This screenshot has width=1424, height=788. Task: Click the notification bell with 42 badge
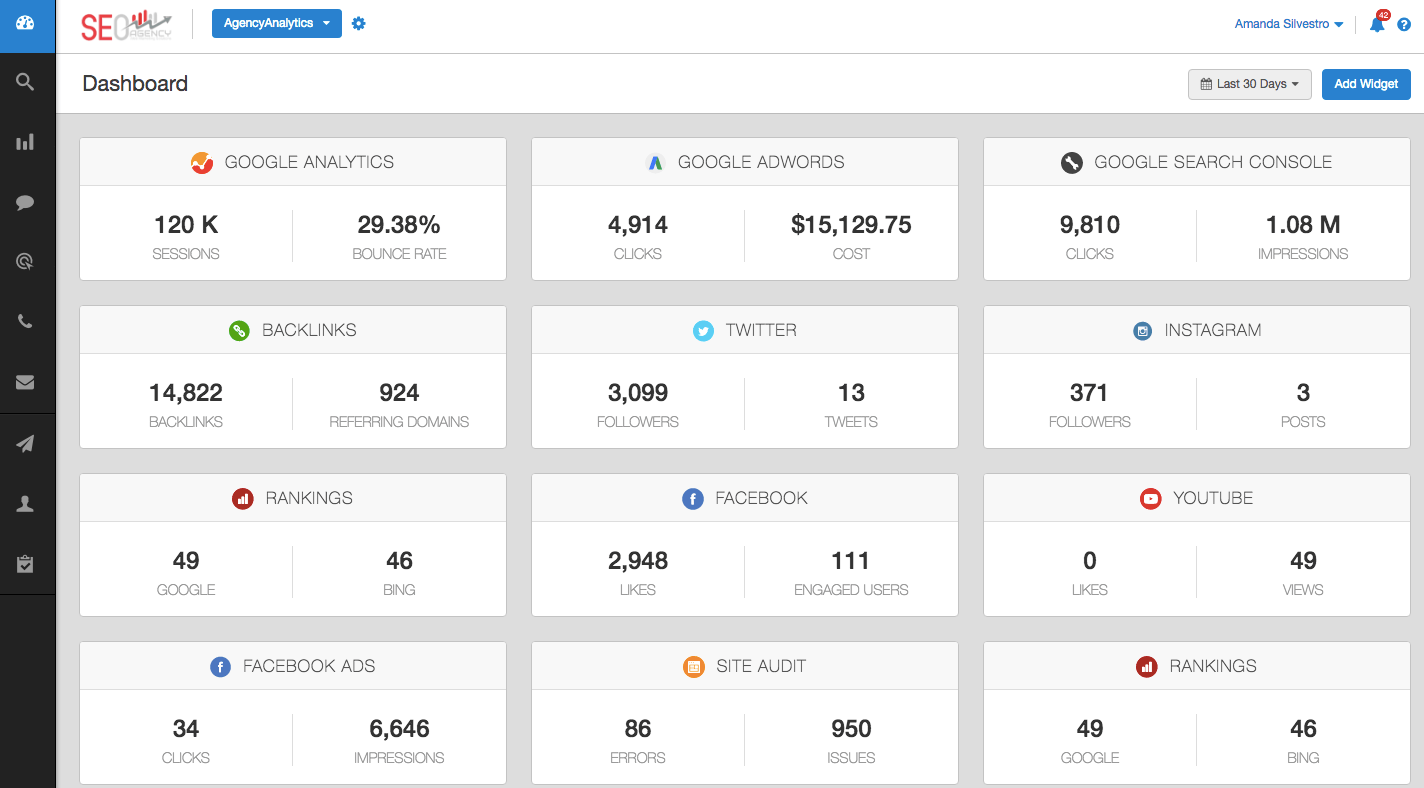tap(1377, 24)
